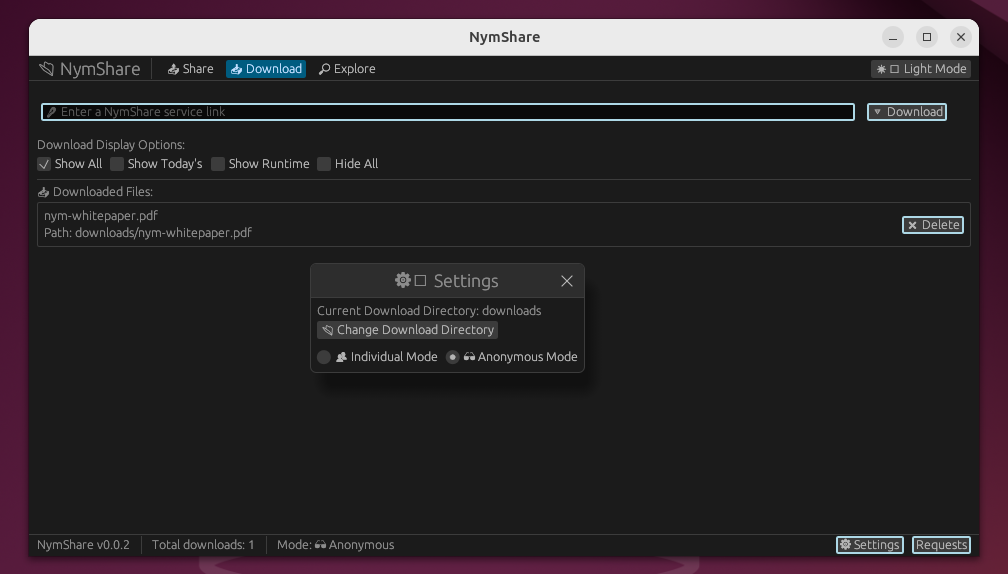Check the Hide All checkbox
Viewport: 1008px width, 574px height.
click(324, 164)
